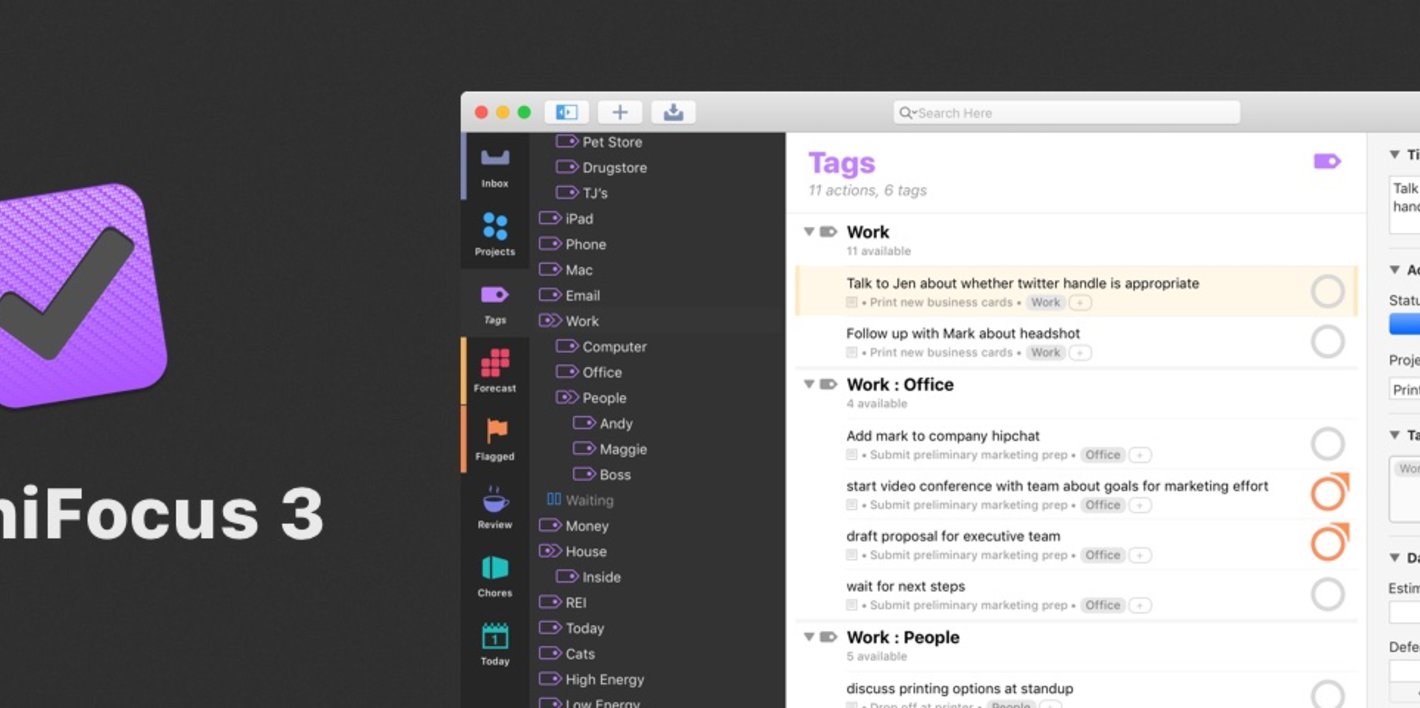Open note icon under 'Talk to Jen' action
The image size is (1420, 708).
[x=852, y=303]
